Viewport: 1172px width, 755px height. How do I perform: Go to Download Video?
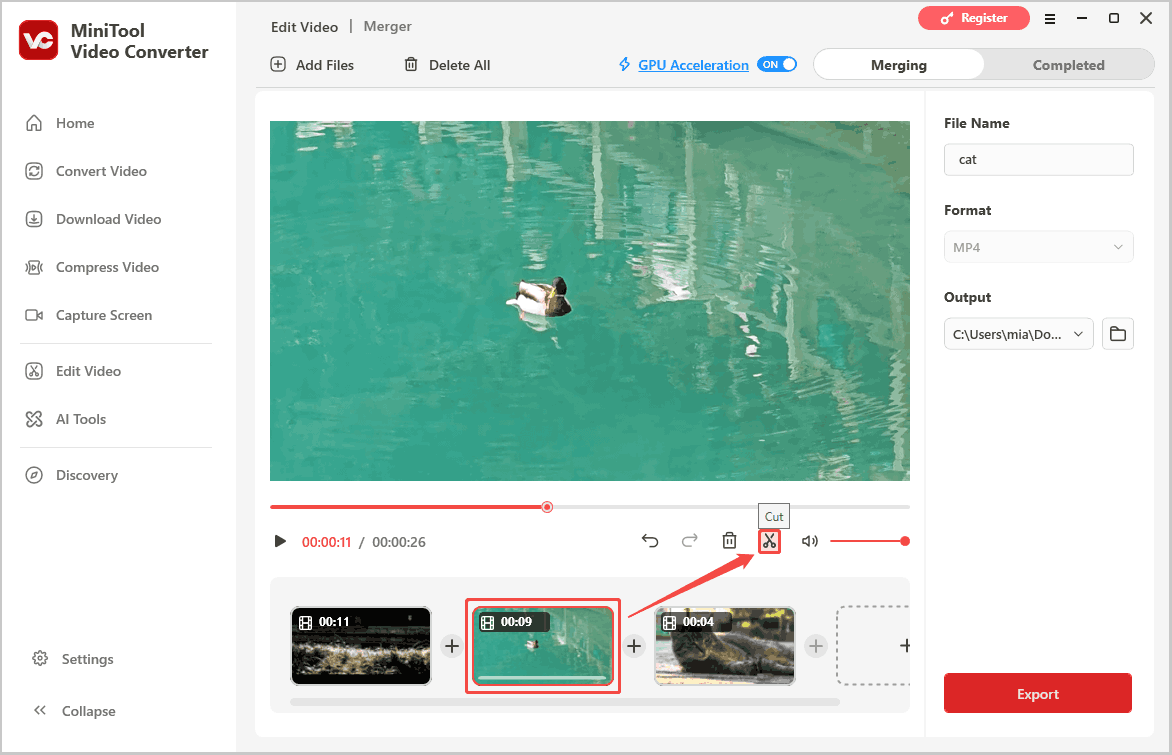(93, 219)
